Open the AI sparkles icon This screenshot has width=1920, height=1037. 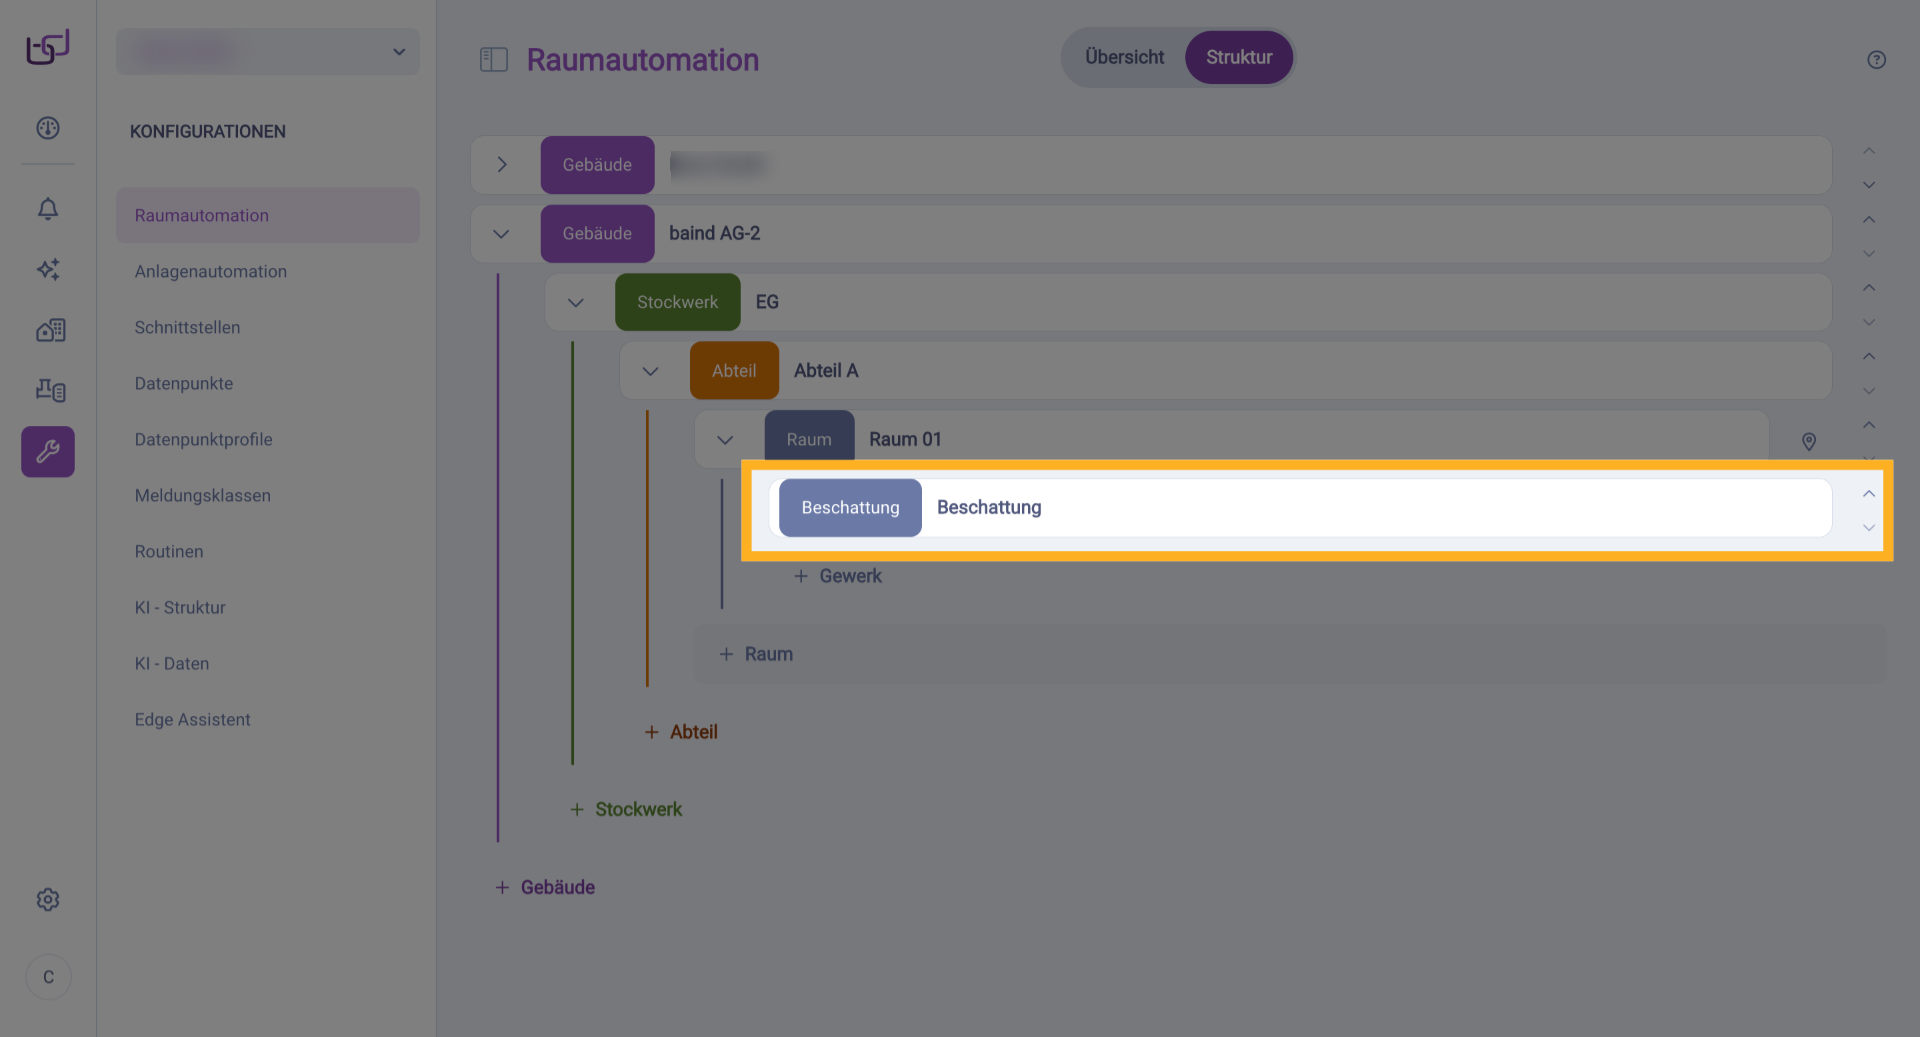point(48,269)
